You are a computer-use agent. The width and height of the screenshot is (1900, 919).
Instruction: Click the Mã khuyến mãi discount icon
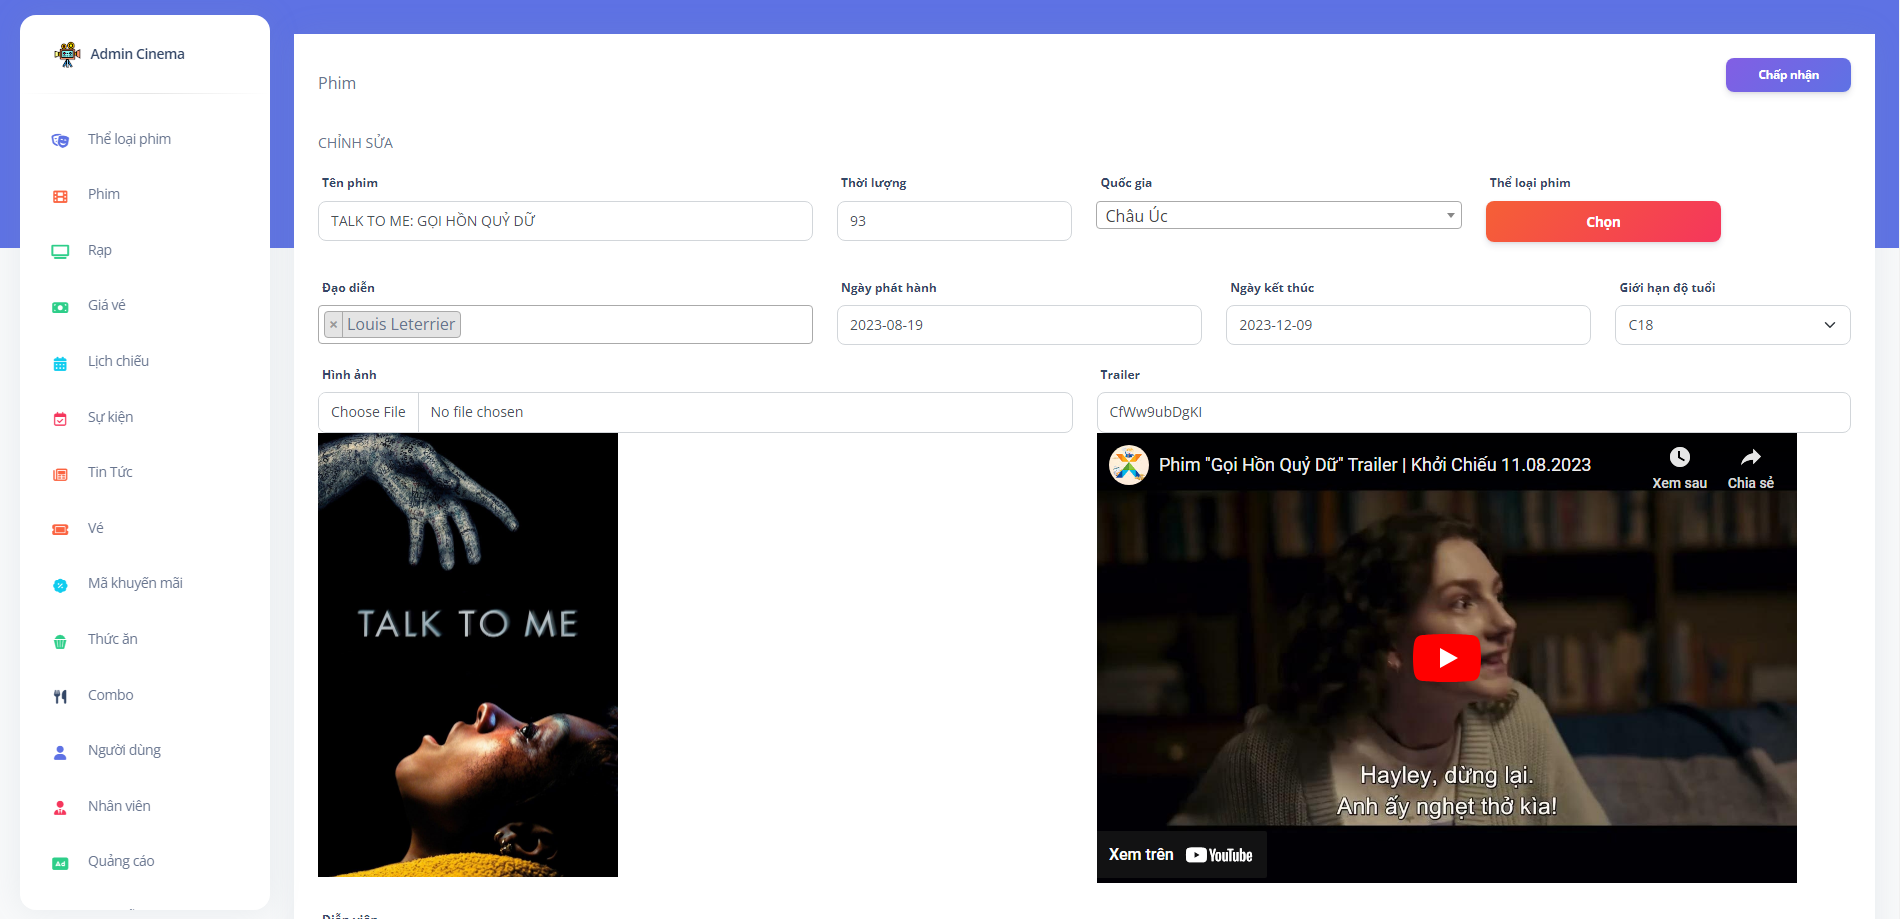pos(60,585)
